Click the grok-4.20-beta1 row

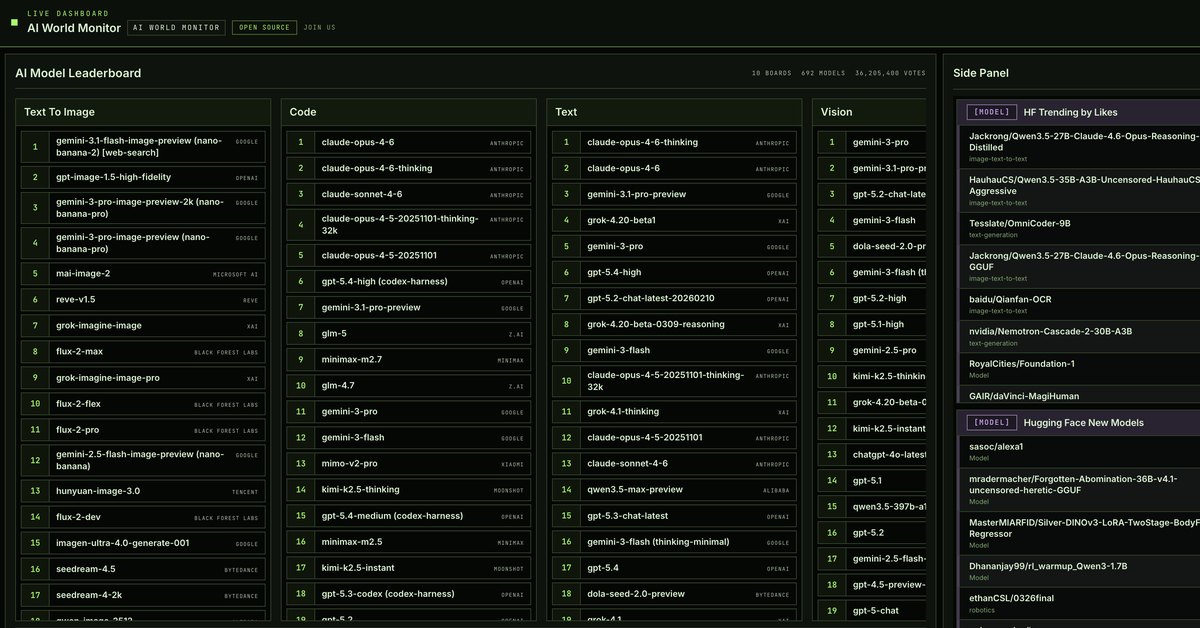click(x=675, y=220)
